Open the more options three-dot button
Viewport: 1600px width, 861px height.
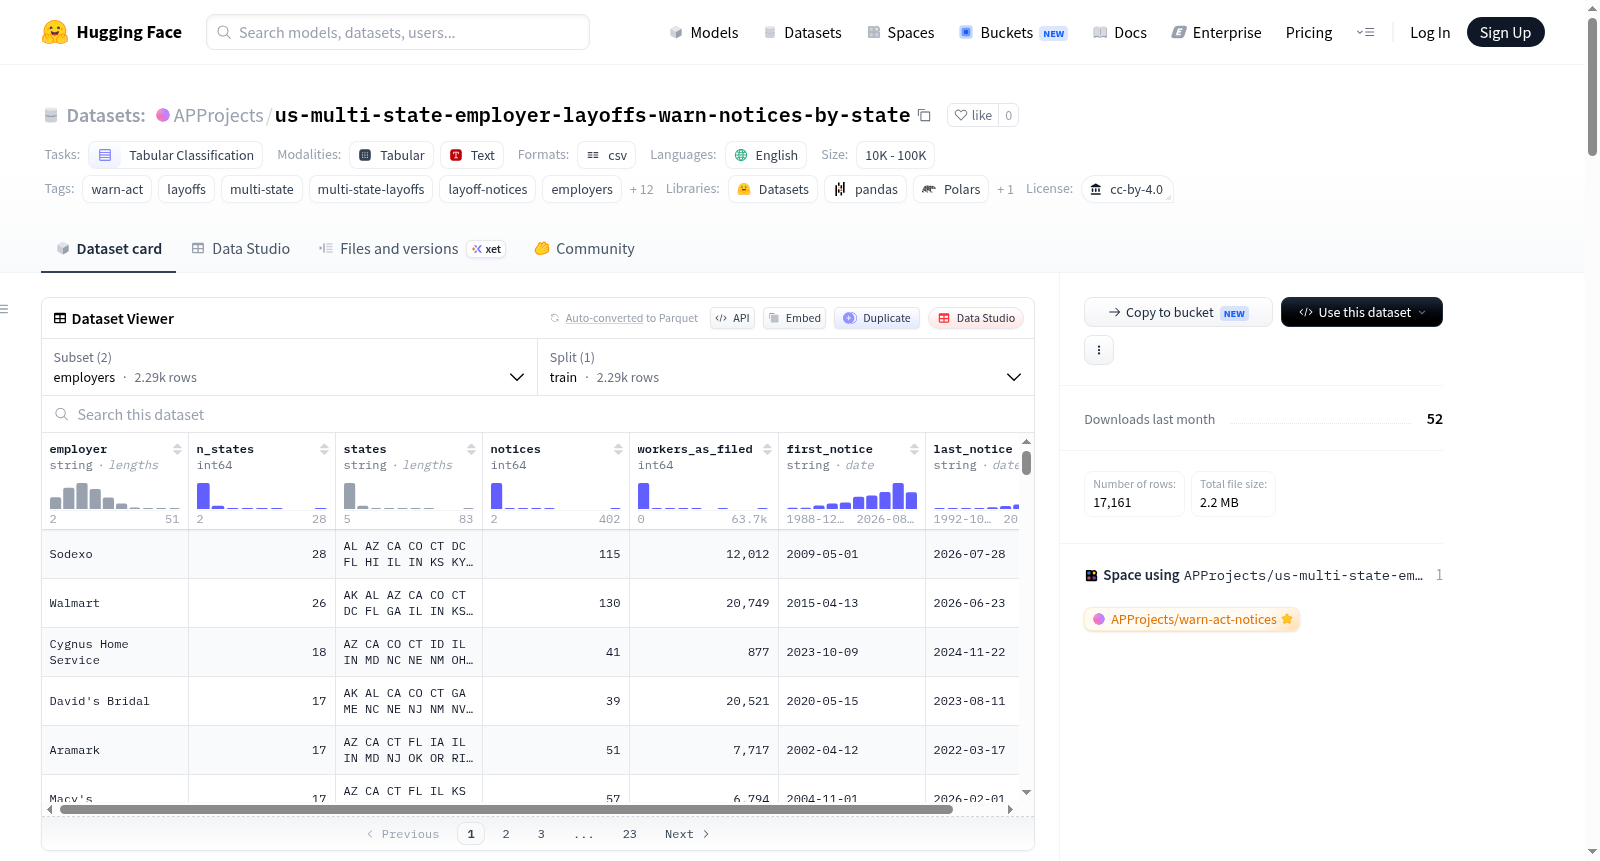click(x=1099, y=350)
